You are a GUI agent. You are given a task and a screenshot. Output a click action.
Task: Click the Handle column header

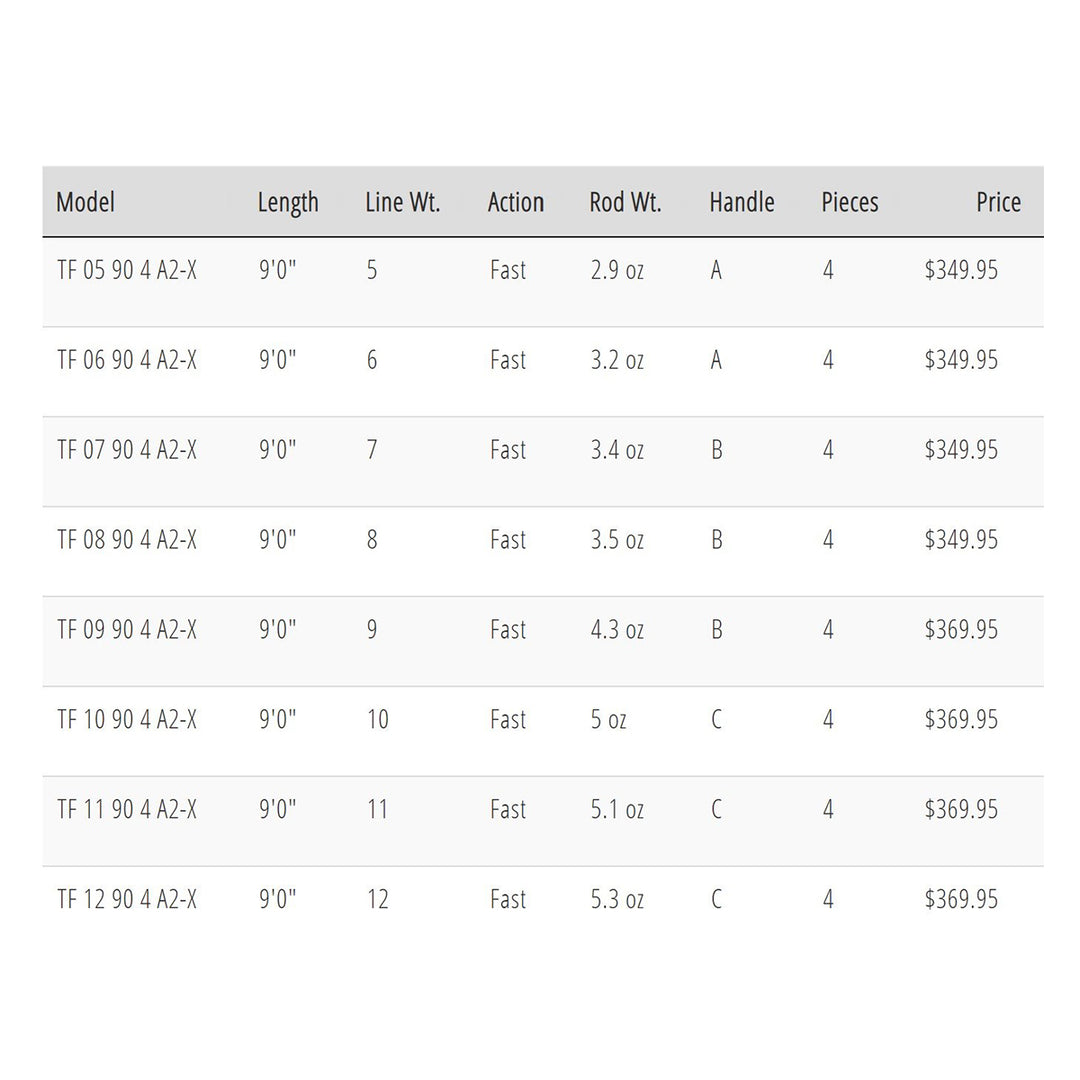point(742,202)
